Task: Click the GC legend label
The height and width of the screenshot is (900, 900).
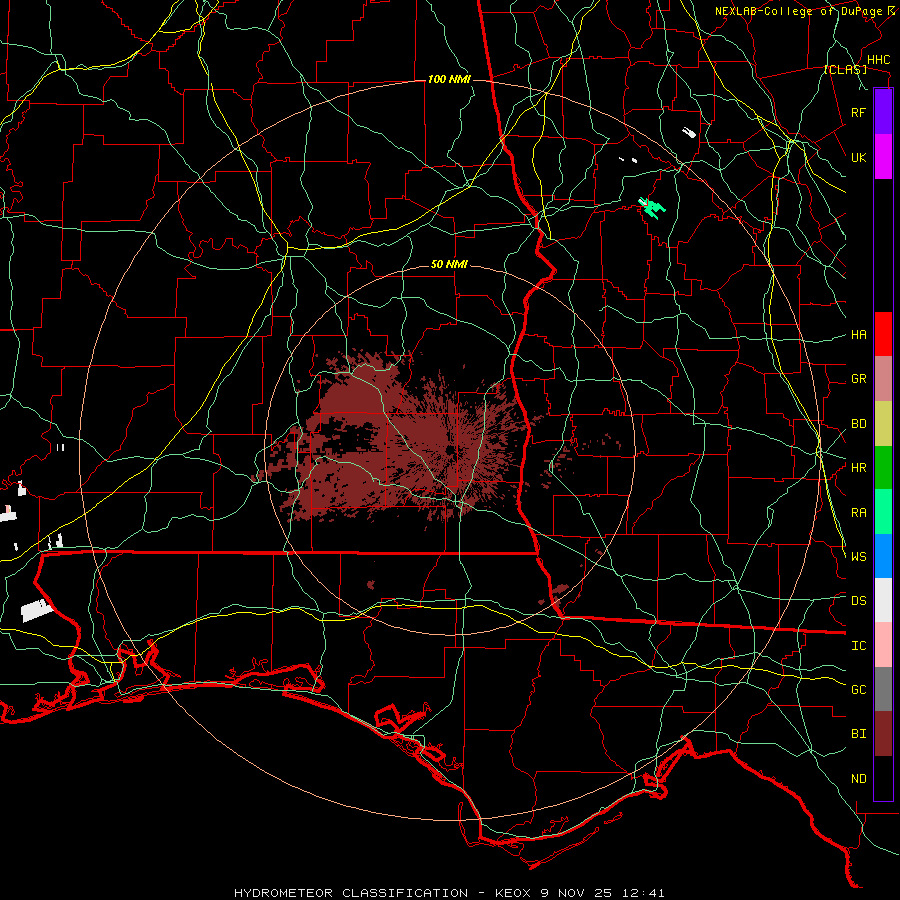Action: [x=859, y=689]
